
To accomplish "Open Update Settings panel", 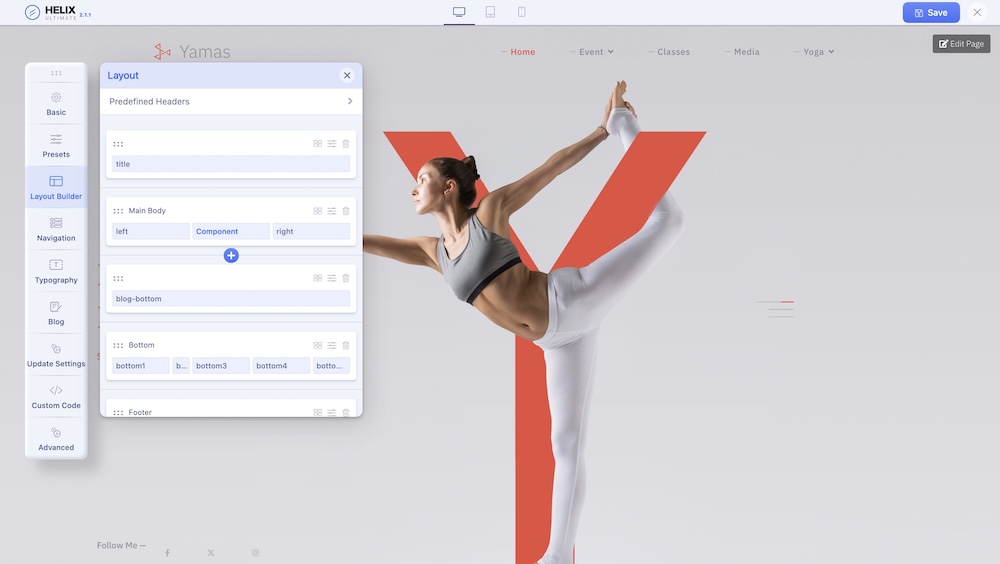I will point(56,355).
